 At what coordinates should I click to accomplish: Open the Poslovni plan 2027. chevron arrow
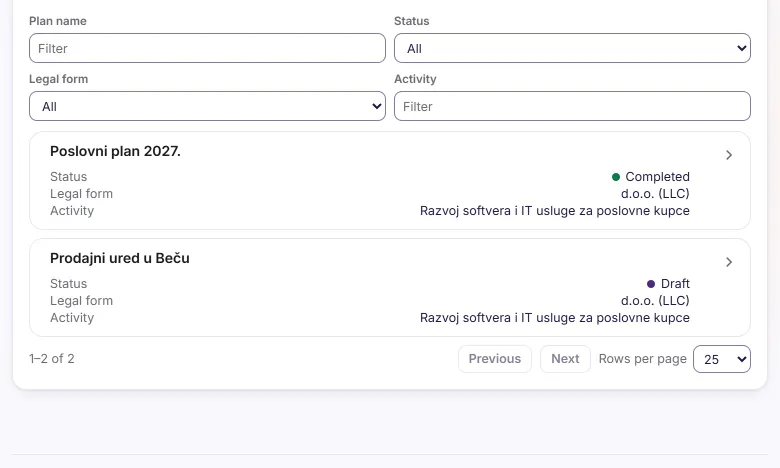(729, 155)
